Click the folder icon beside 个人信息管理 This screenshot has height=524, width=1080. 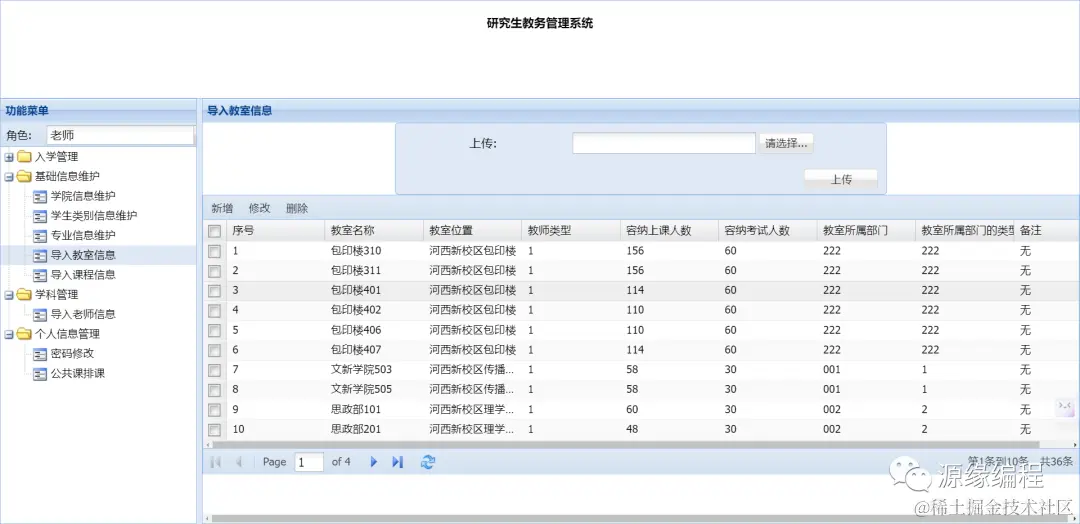click(24, 335)
